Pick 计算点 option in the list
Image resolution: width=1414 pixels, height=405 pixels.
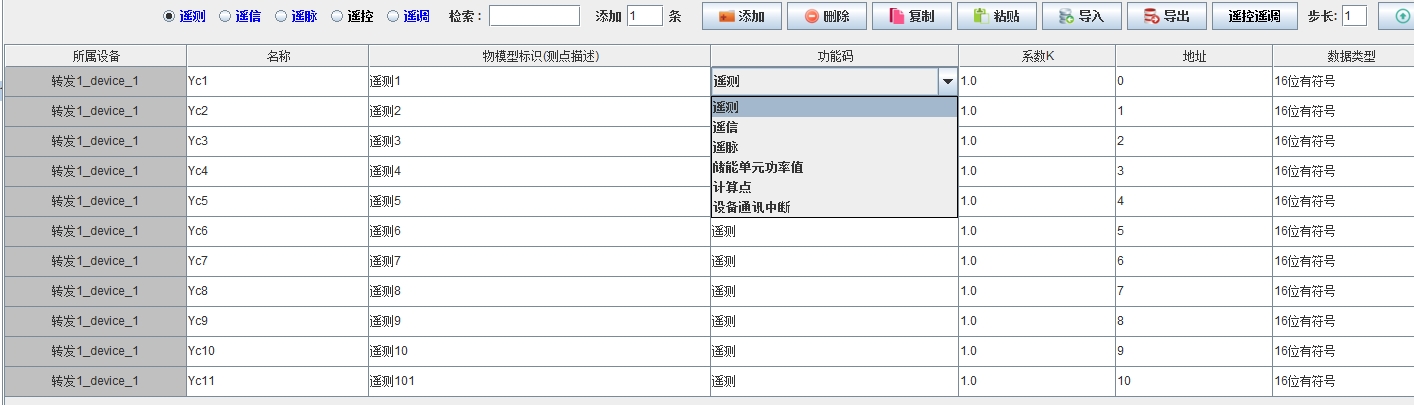(x=732, y=187)
